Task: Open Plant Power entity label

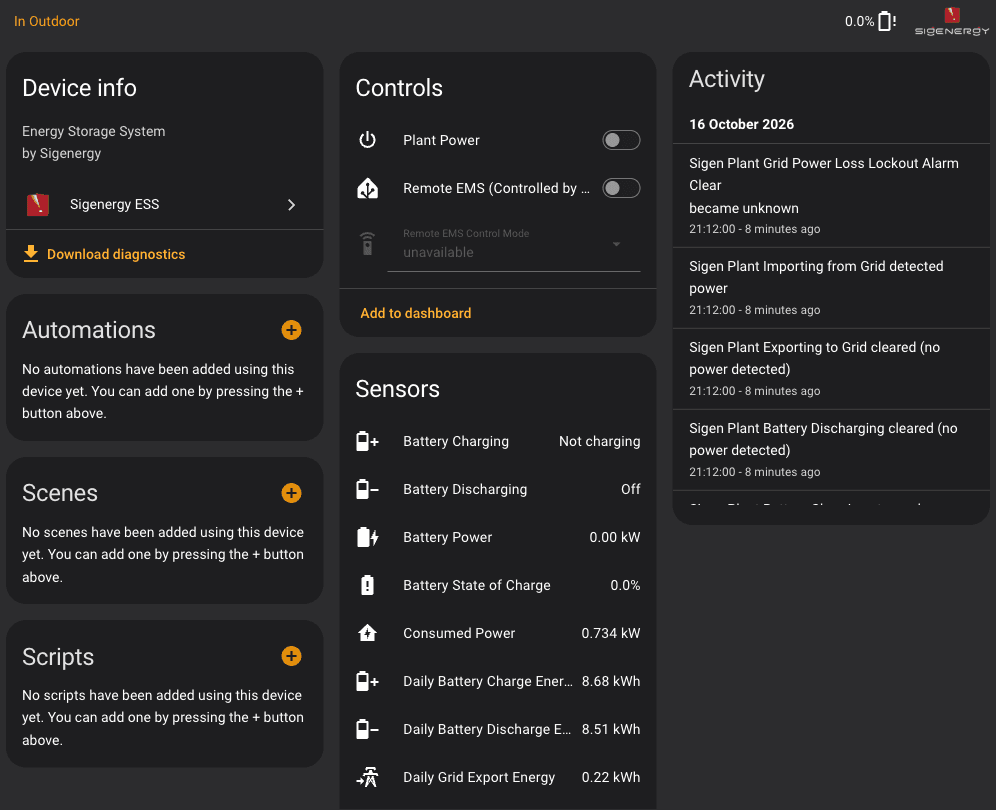Action: (x=441, y=140)
